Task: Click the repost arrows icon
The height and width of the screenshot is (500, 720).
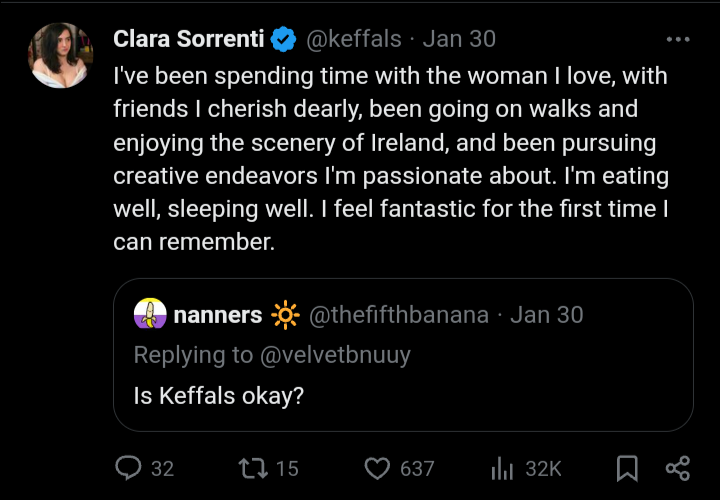Action: pyautogui.click(x=251, y=468)
